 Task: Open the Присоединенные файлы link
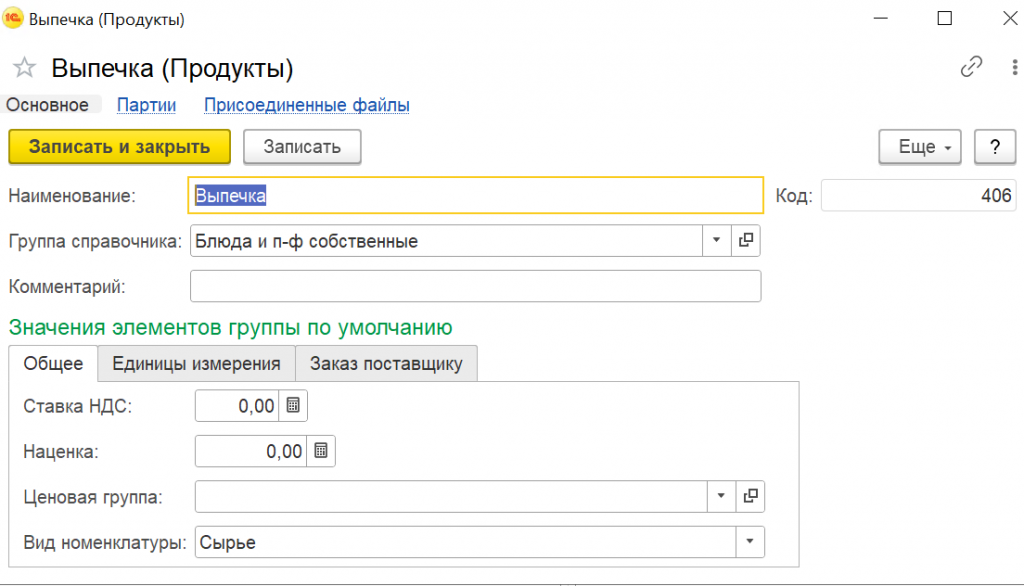(307, 105)
